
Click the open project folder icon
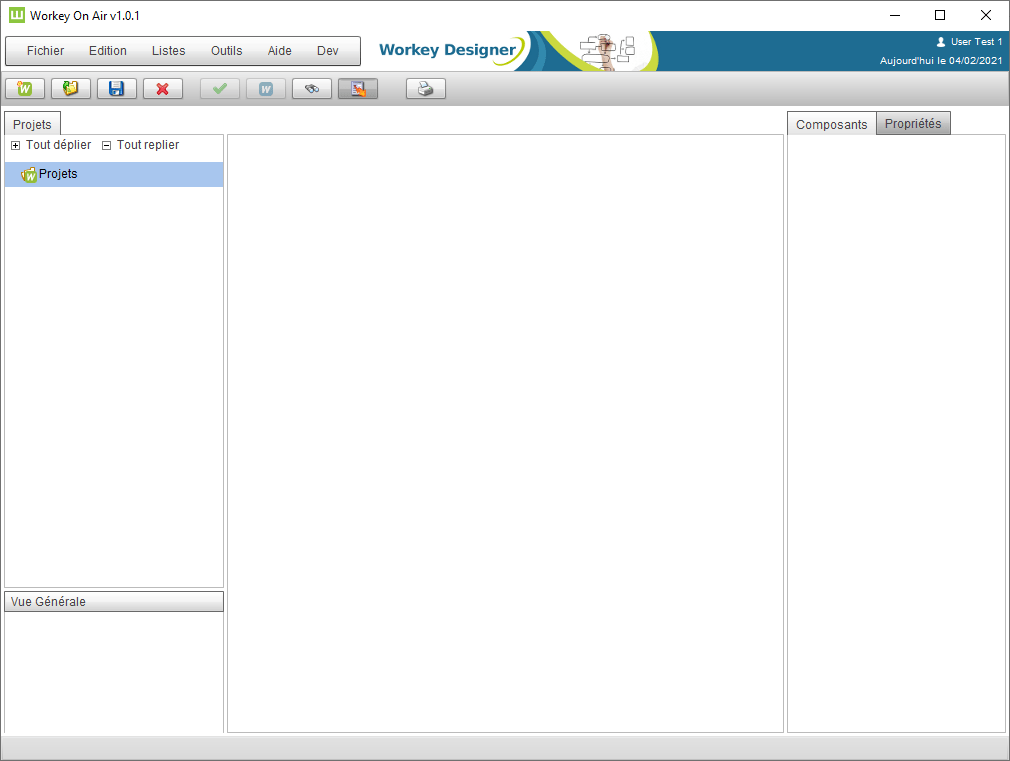pos(71,89)
